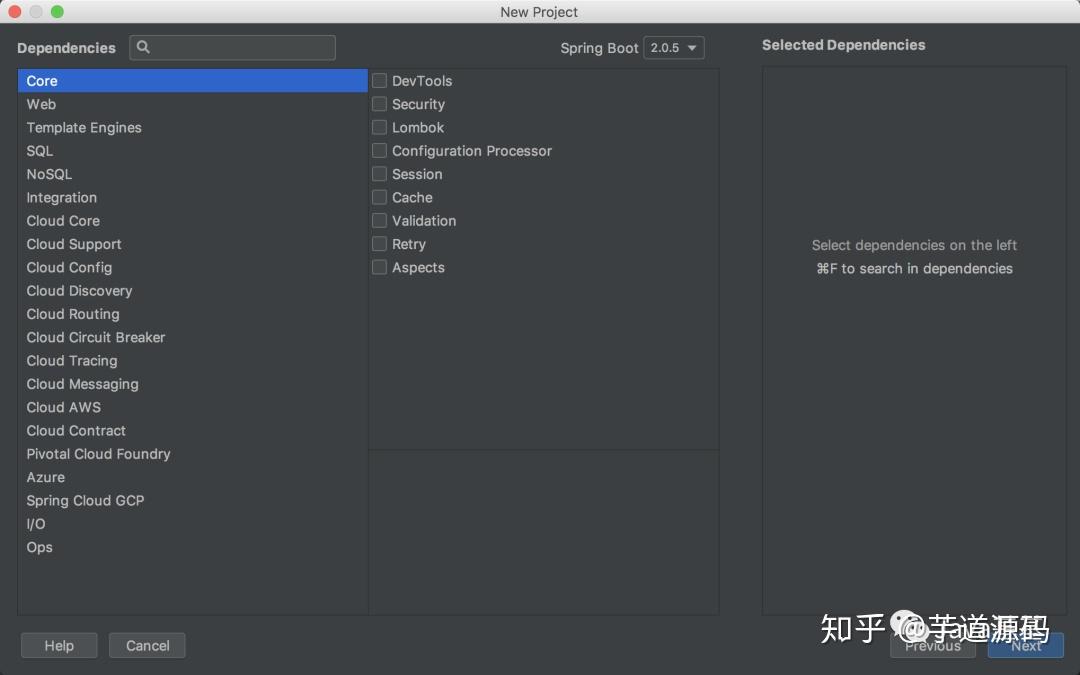Enable the DevTools dependency
This screenshot has height=675, width=1080.
pyautogui.click(x=379, y=81)
